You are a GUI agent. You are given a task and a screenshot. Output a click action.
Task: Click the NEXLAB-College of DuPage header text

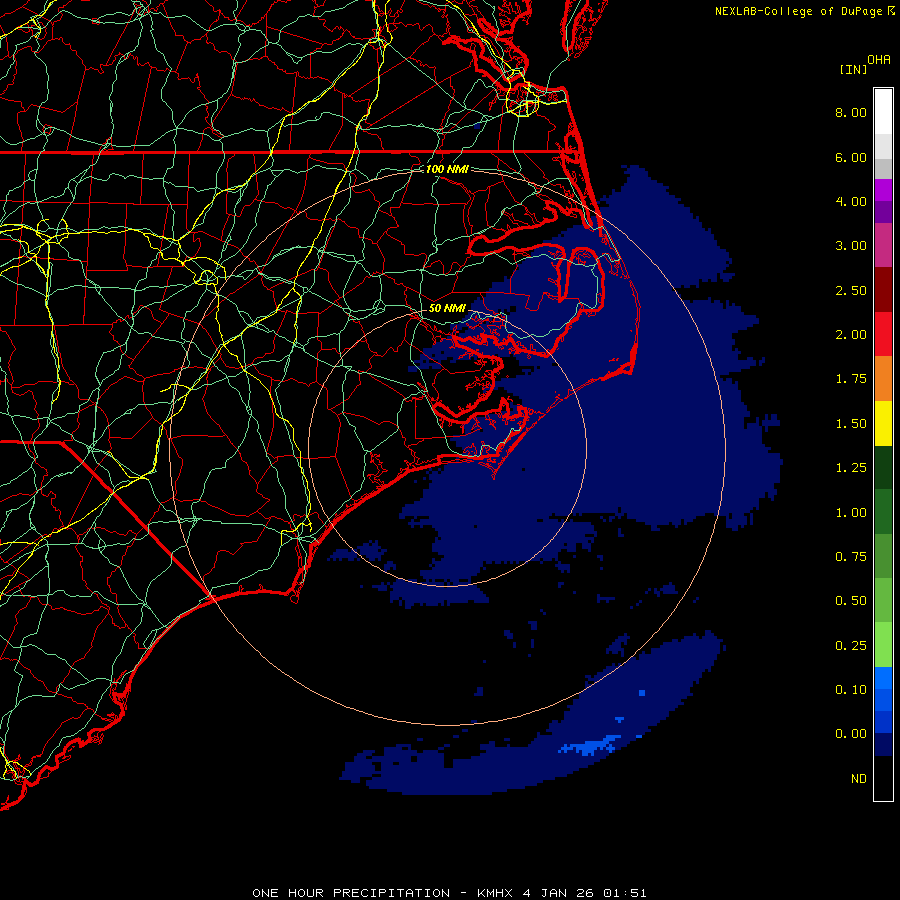coord(798,11)
